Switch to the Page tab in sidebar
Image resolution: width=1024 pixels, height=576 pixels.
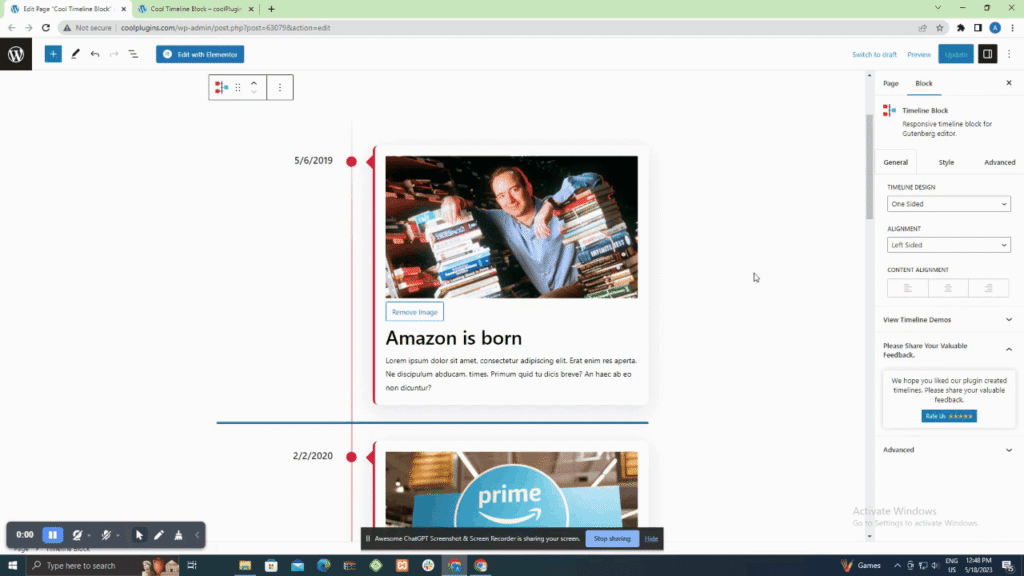890,84
